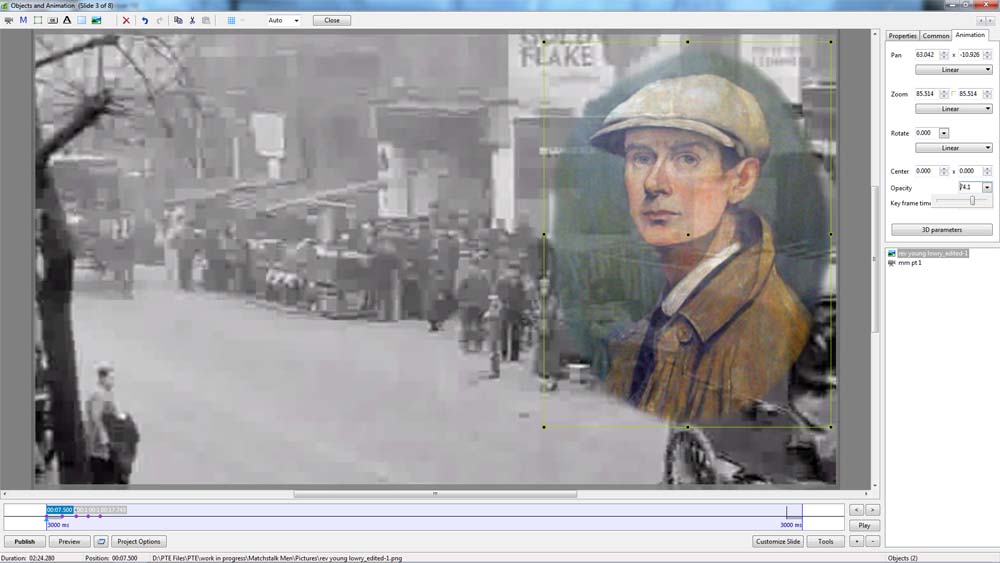The width and height of the screenshot is (1000, 563).
Task: Click the Pan Y value field
Action: [x=969, y=55]
